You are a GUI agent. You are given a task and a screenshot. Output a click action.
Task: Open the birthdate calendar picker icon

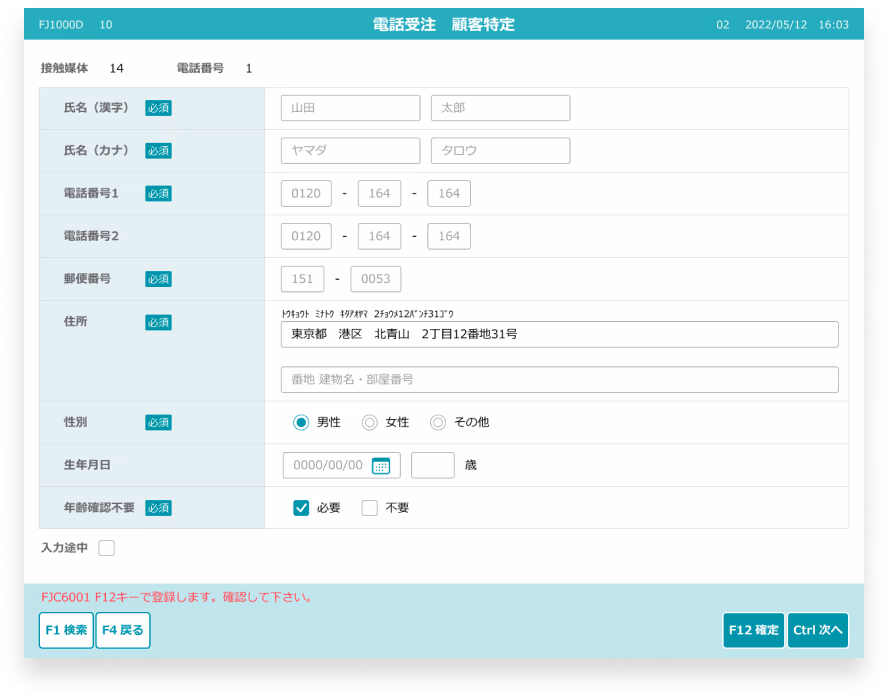pyautogui.click(x=381, y=466)
